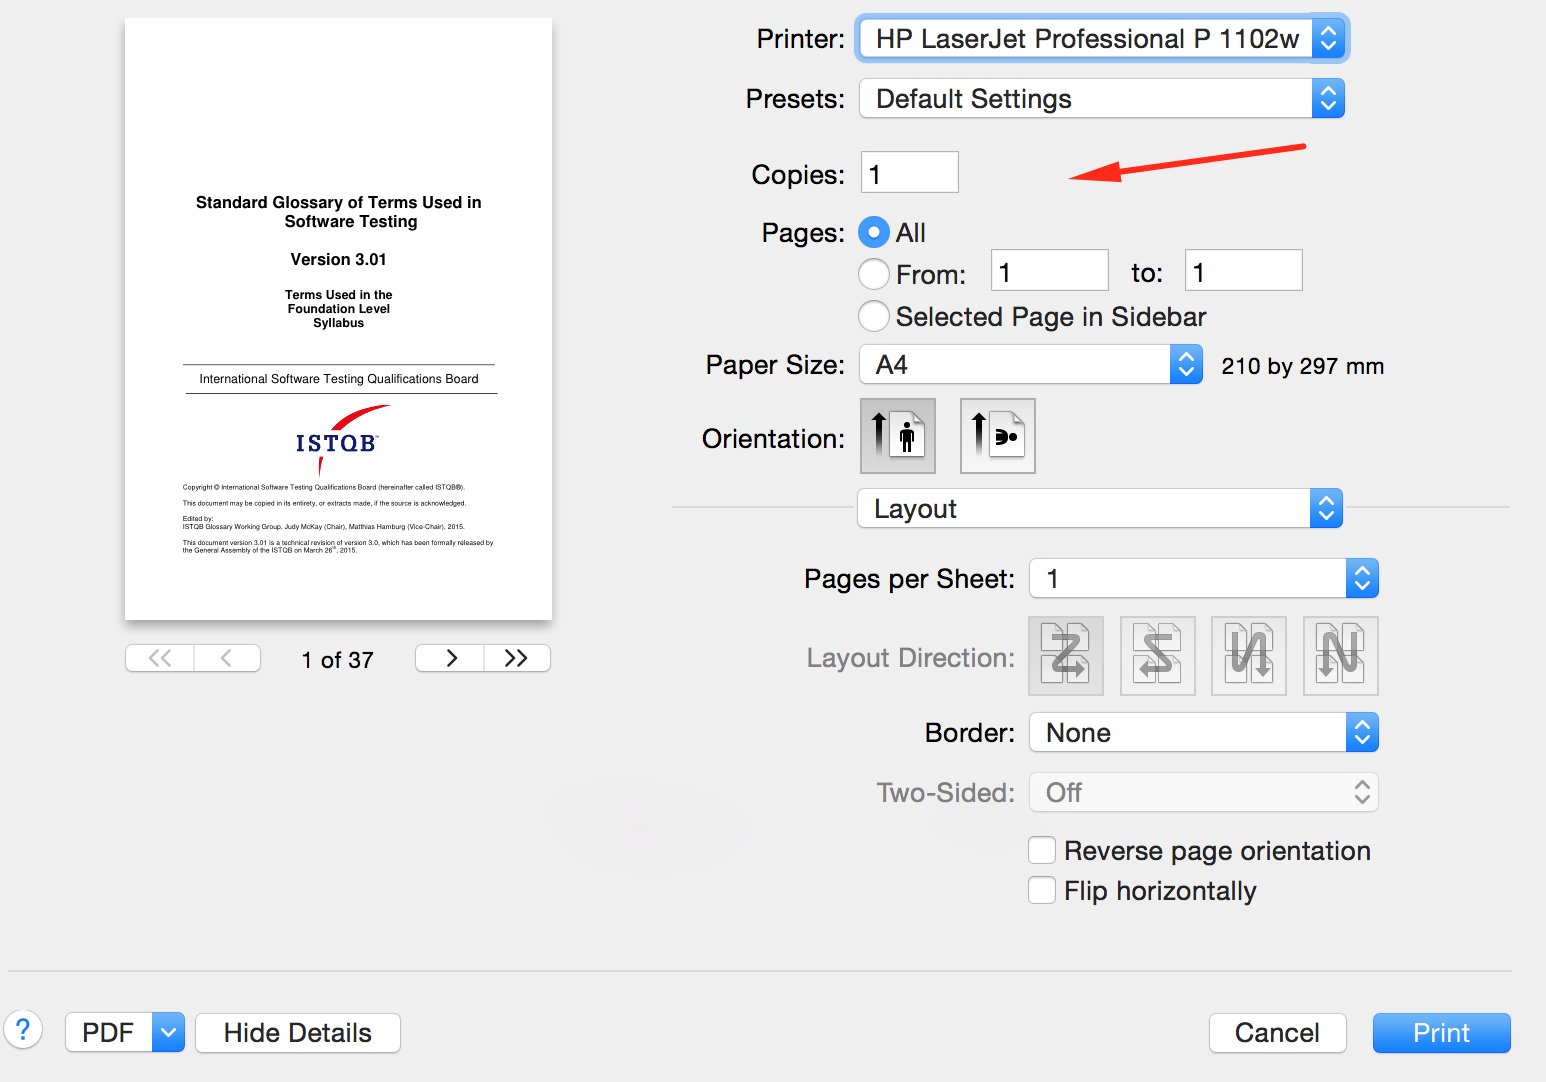Enable Flip horizontally checkbox
Image resolution: width=1546 pixels, height=1082 pixels.
(x=1042, y=891)
